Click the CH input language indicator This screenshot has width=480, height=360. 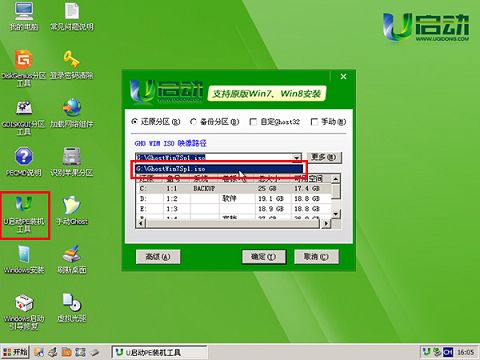[x=448, y=352]
